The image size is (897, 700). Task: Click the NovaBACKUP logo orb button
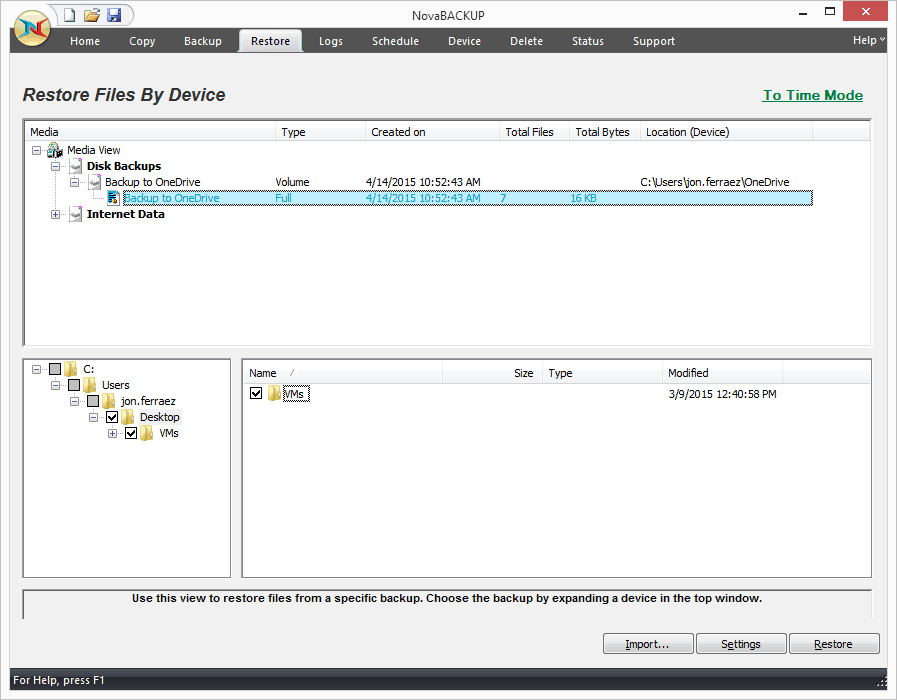[31, 29]
